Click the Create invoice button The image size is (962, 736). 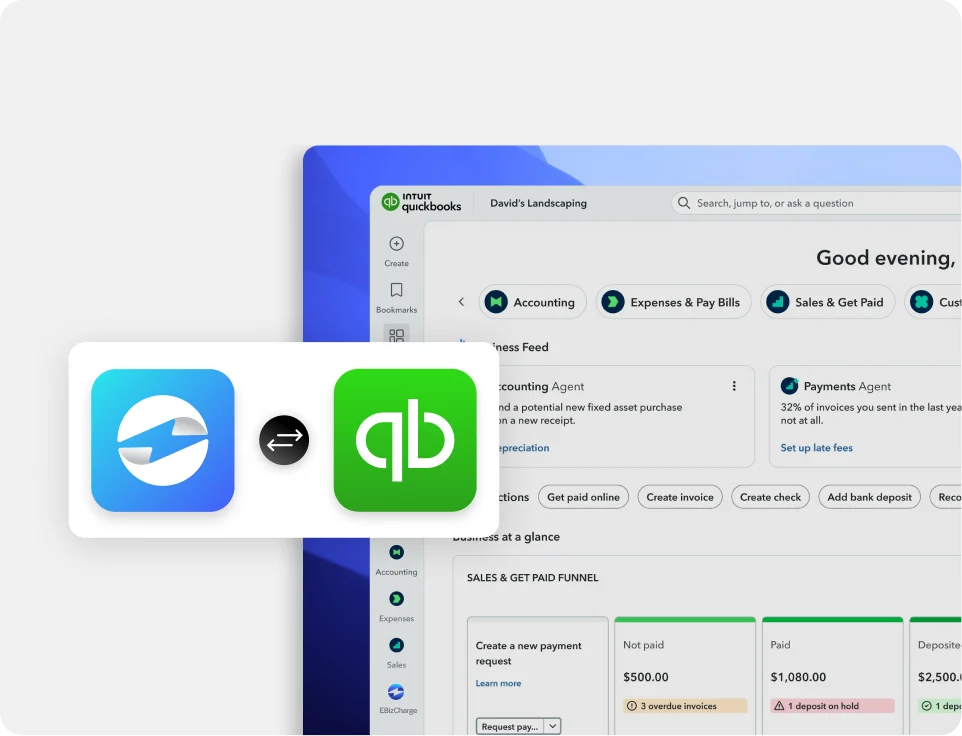pos(680,497)
